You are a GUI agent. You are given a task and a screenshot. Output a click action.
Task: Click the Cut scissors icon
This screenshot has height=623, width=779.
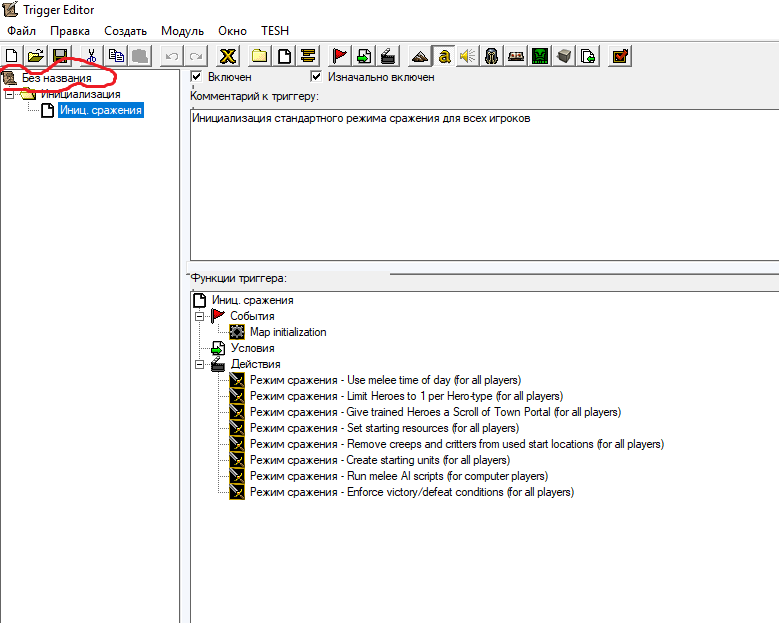[x=91, y=56]
